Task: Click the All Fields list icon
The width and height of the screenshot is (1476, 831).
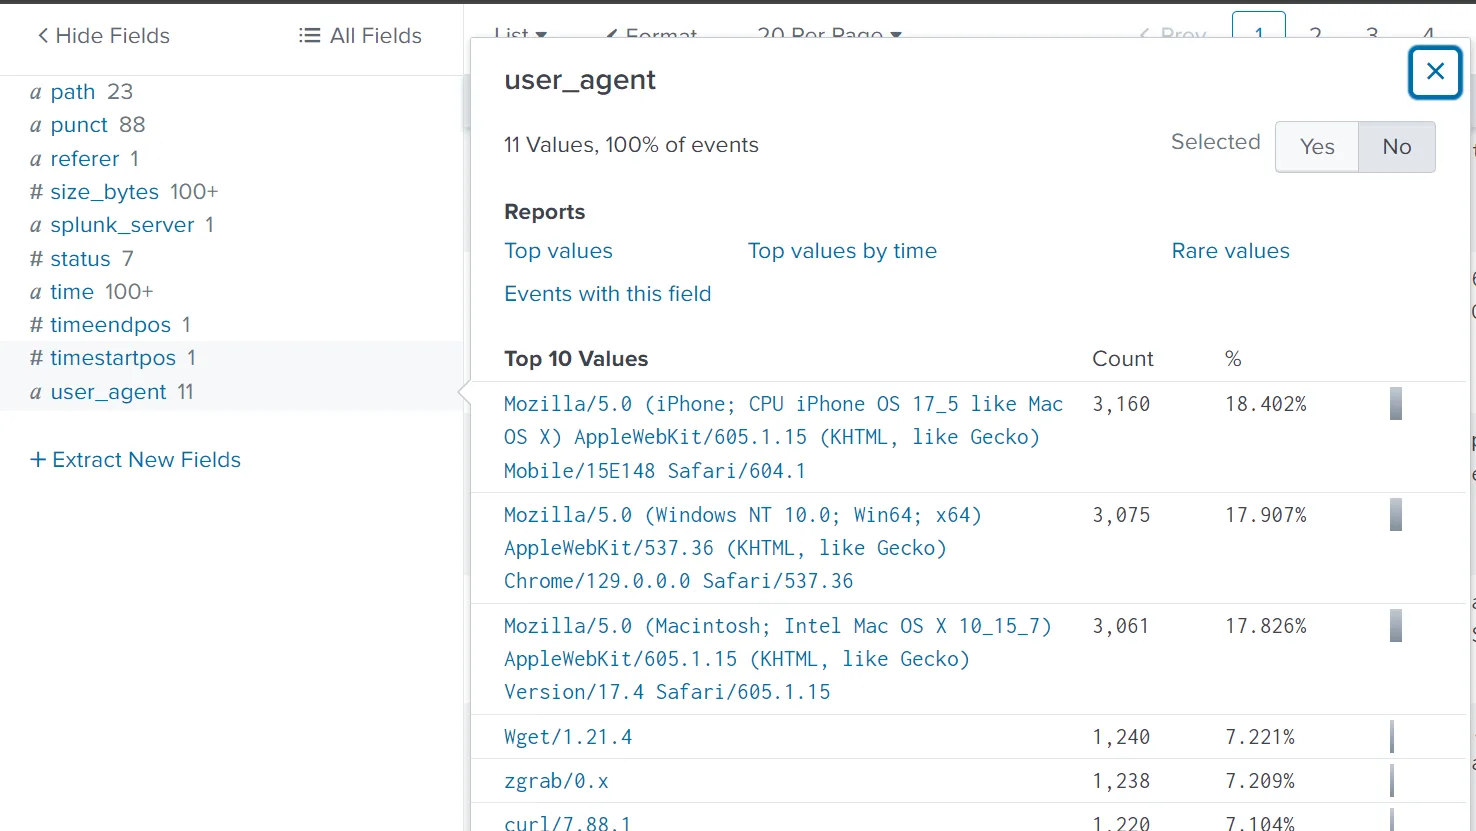Action: (x=309, y=36)
